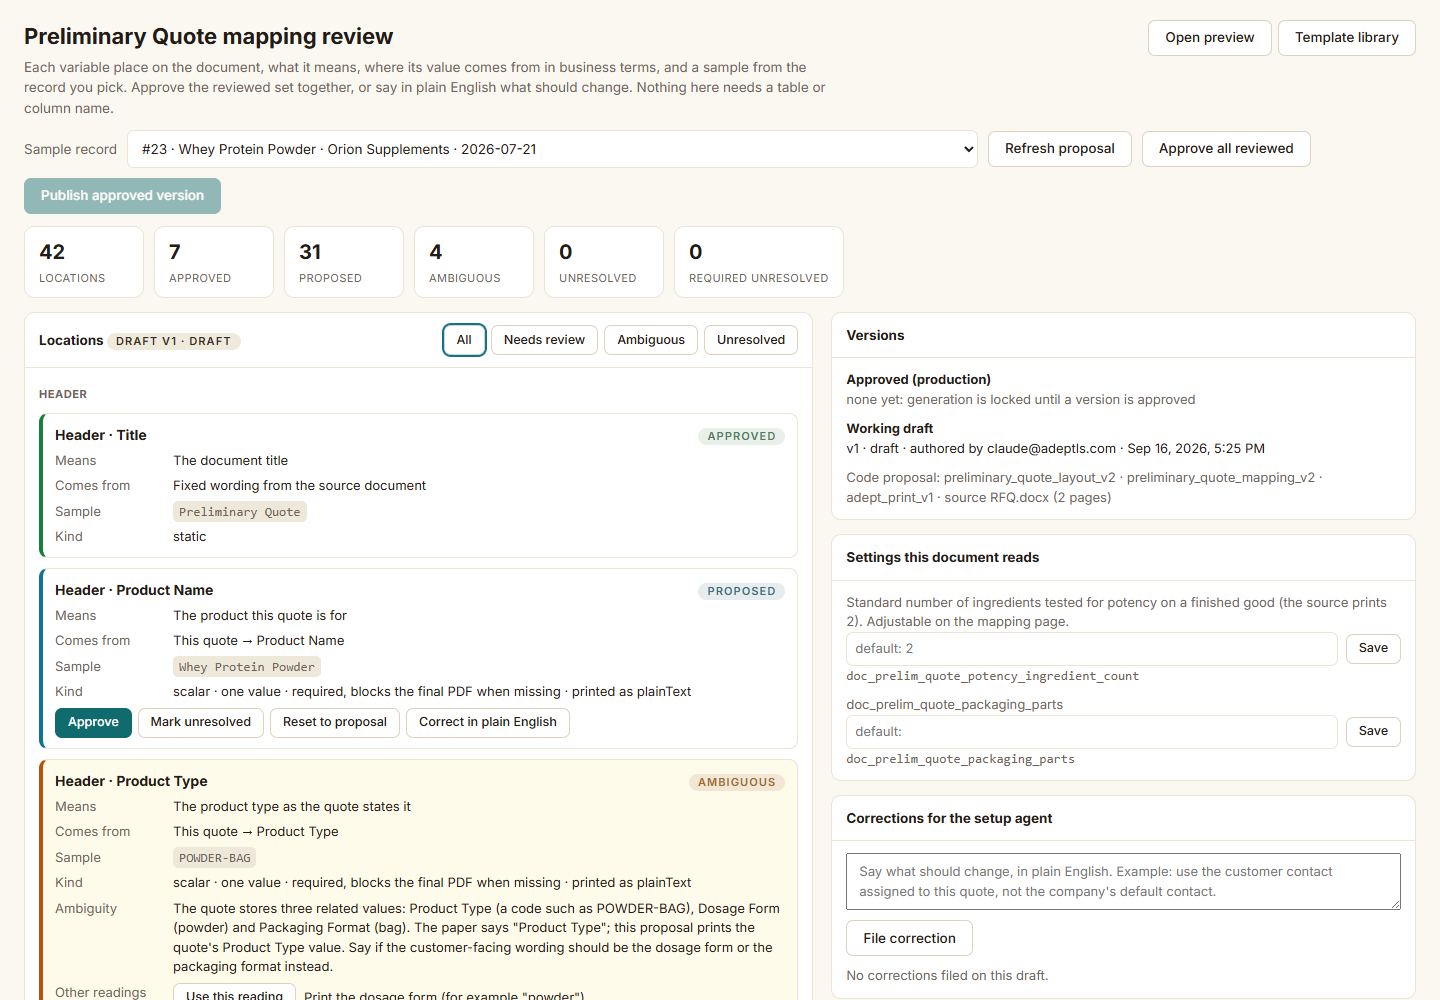Viewport: 1440px width, 1000px height.
Task: Click the PROPOSED badge on Product Name
Action: [x=741, y=591]
